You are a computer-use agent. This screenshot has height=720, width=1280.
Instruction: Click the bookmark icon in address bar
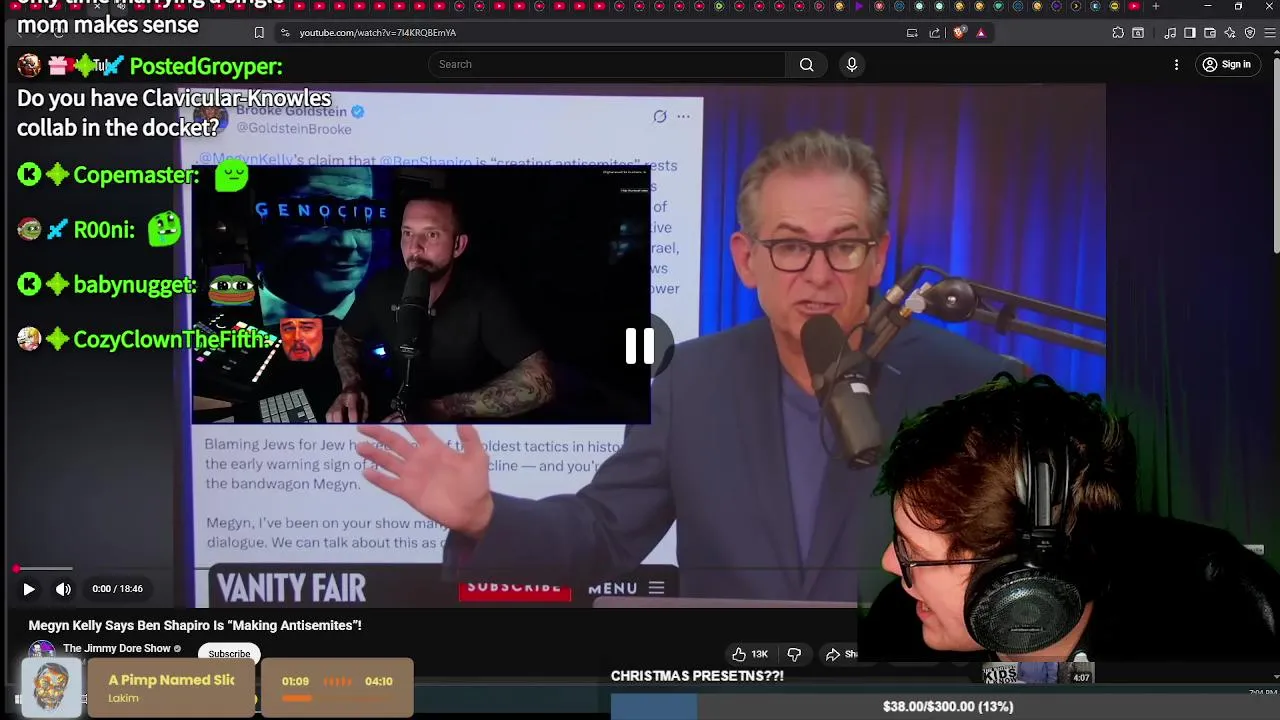click(x=259, y=32)
